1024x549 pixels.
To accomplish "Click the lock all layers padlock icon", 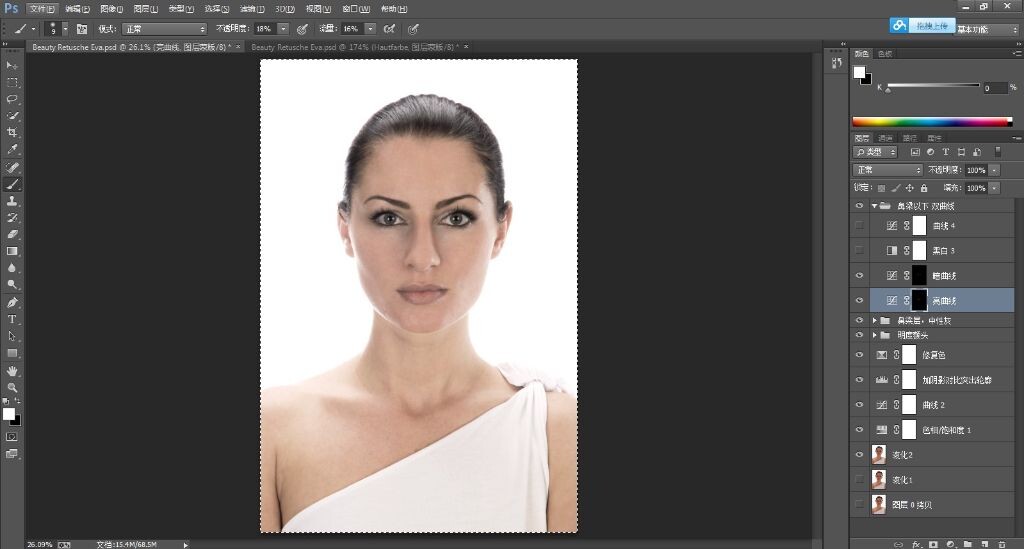I will 924,188.
